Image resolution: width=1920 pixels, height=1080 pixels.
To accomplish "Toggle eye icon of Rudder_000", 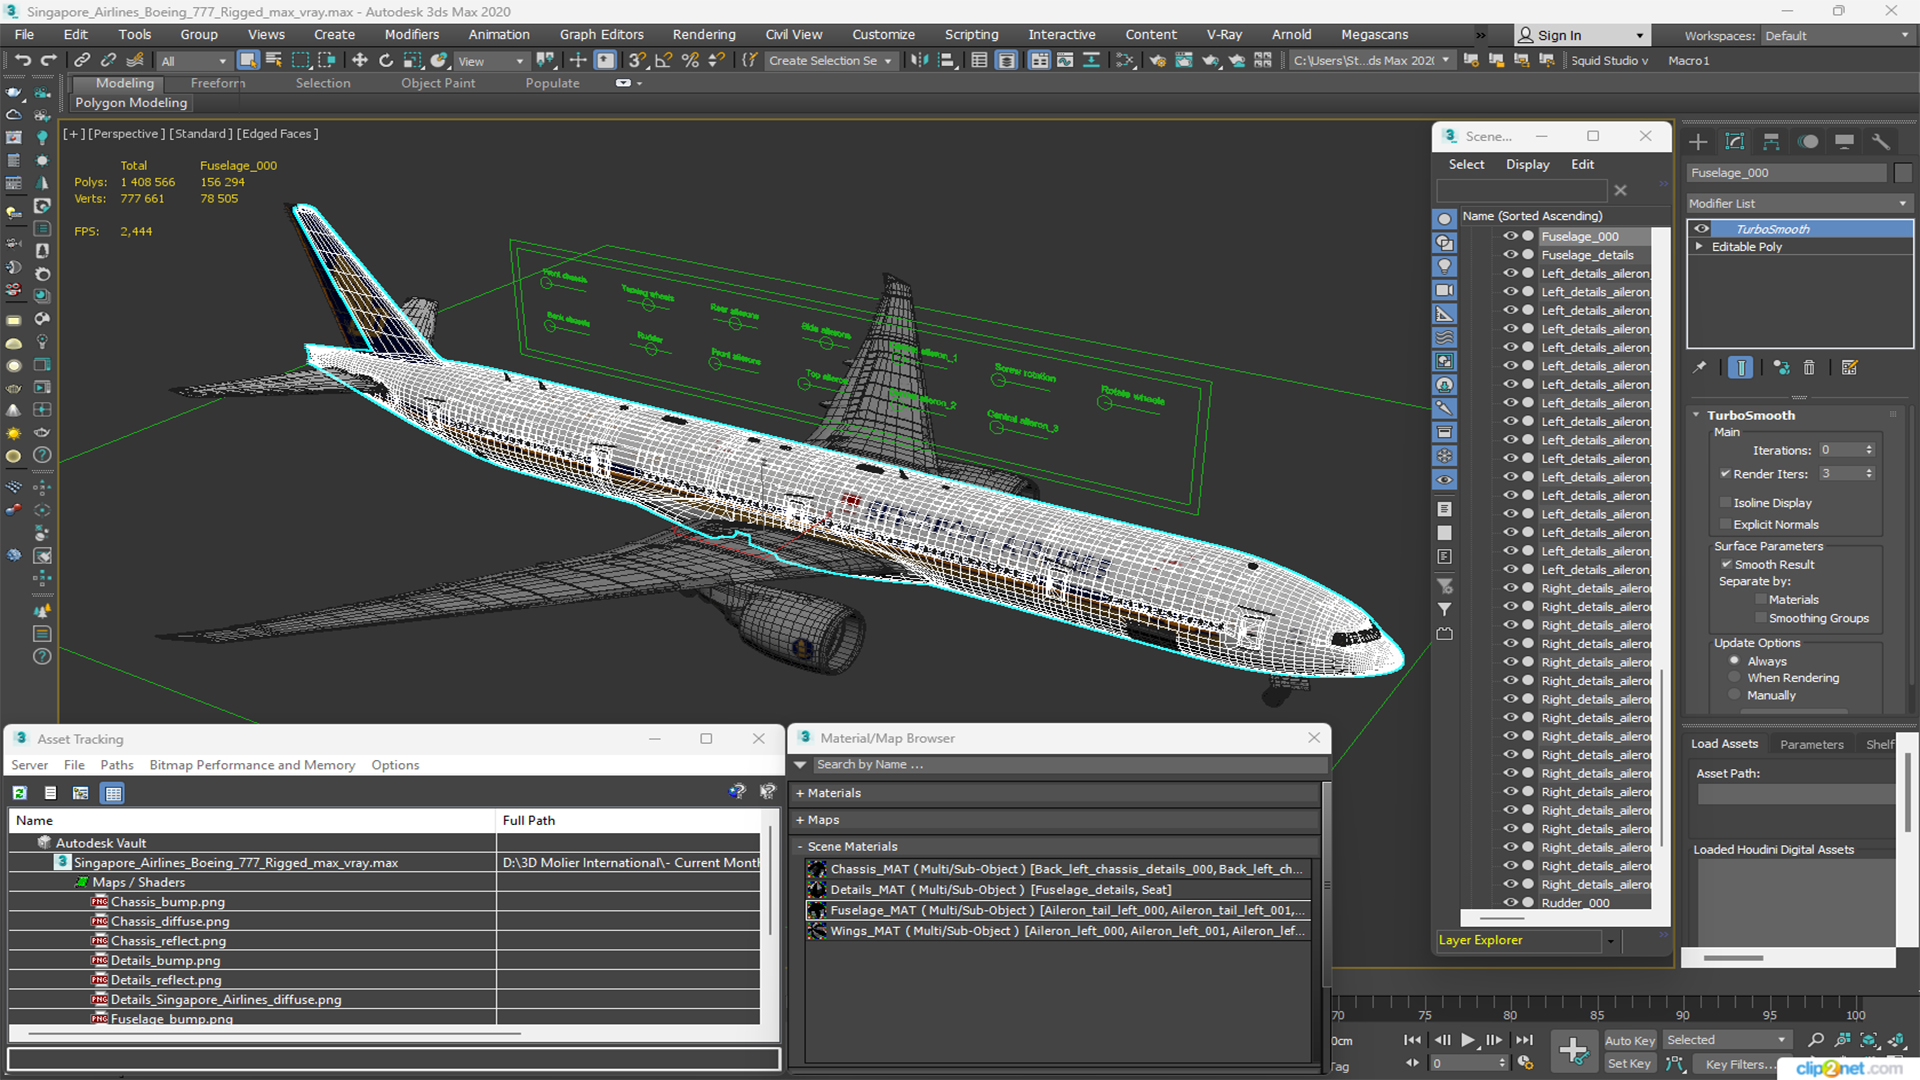I will coord(1510,903).
